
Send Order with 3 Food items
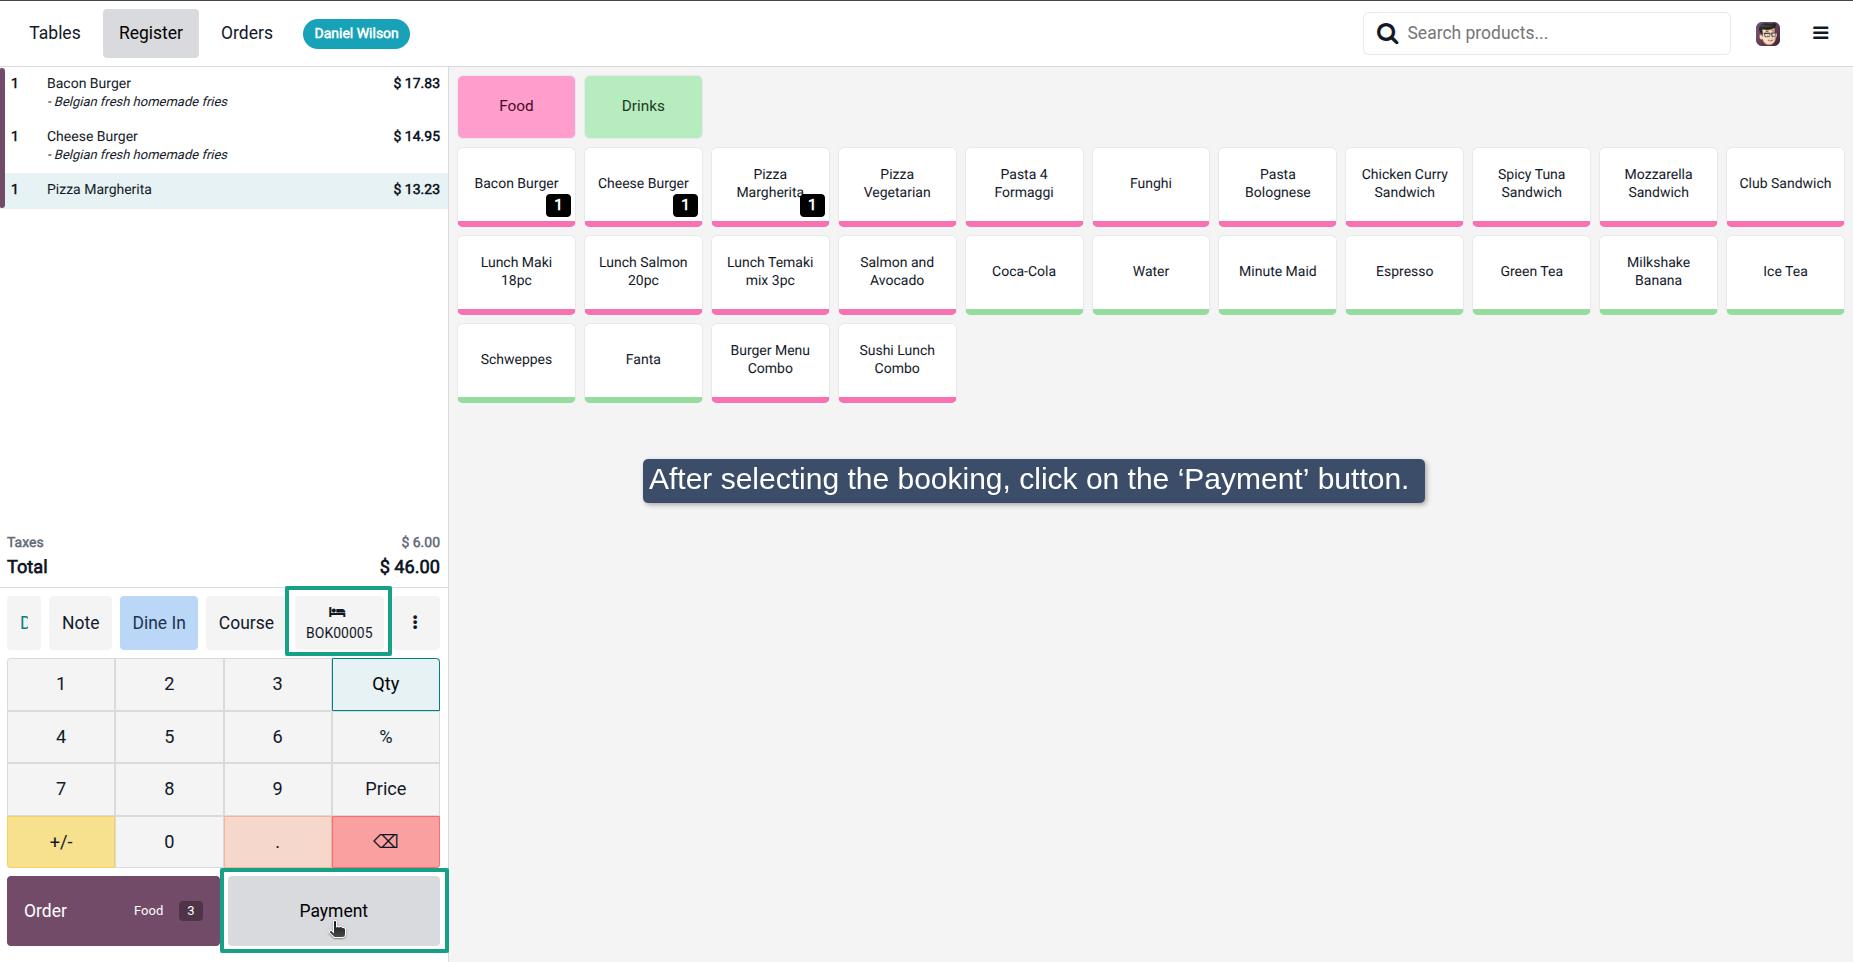(x=113, y=910)
